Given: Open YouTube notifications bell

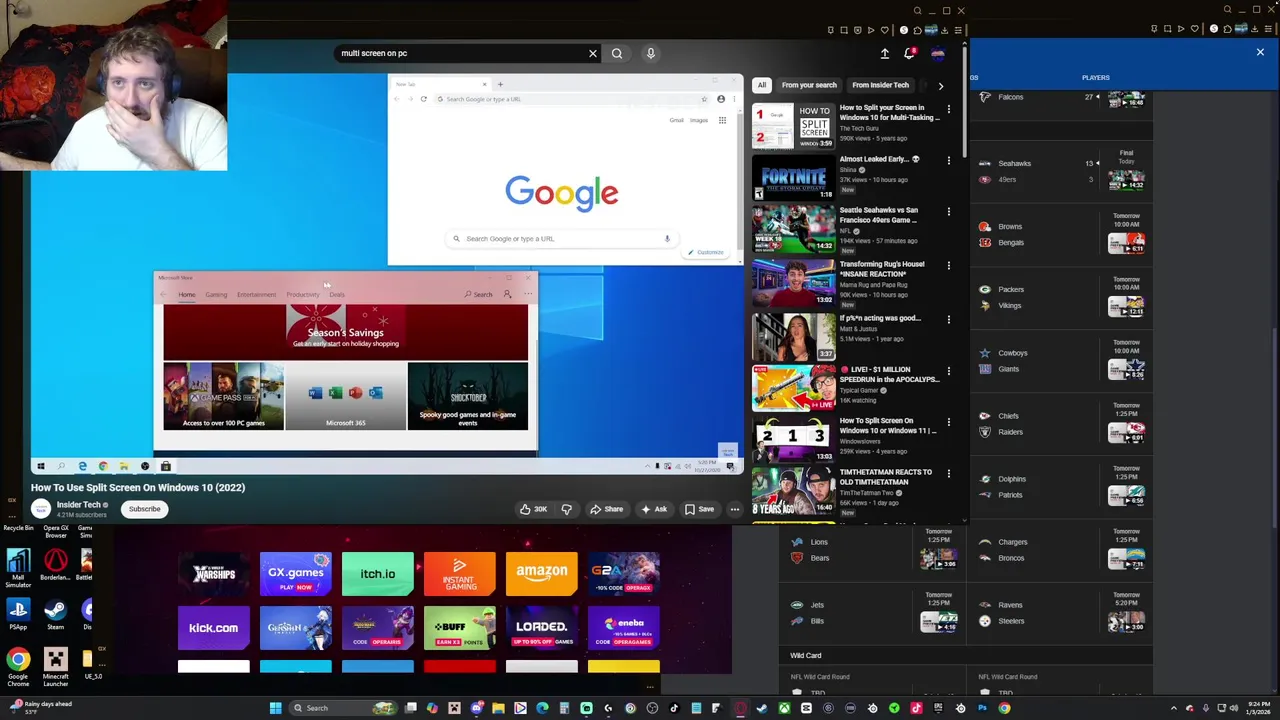Looking at the screenshot, I should 909,53.
